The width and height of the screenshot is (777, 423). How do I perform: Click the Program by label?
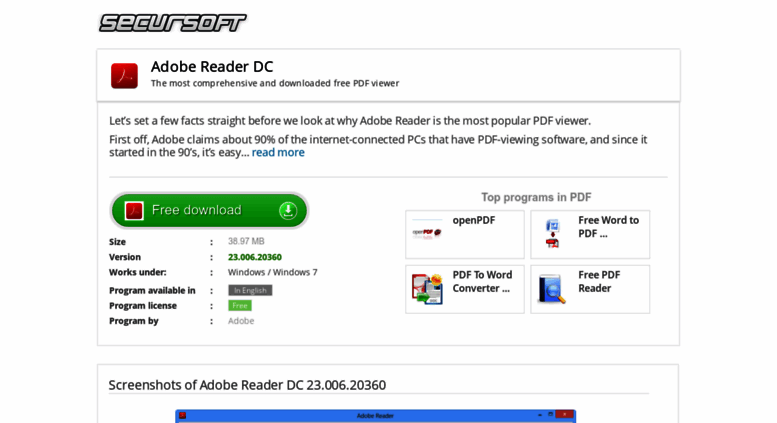134,321
